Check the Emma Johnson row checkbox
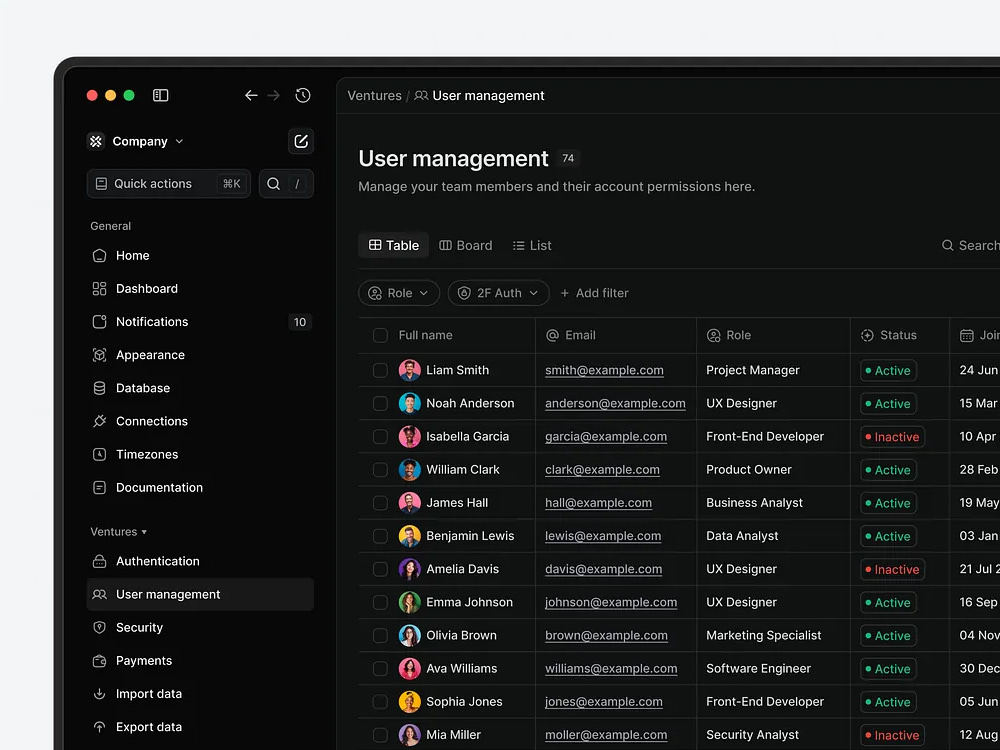The width and height of the screenshot is (1000, 750). tap(380, 603)
